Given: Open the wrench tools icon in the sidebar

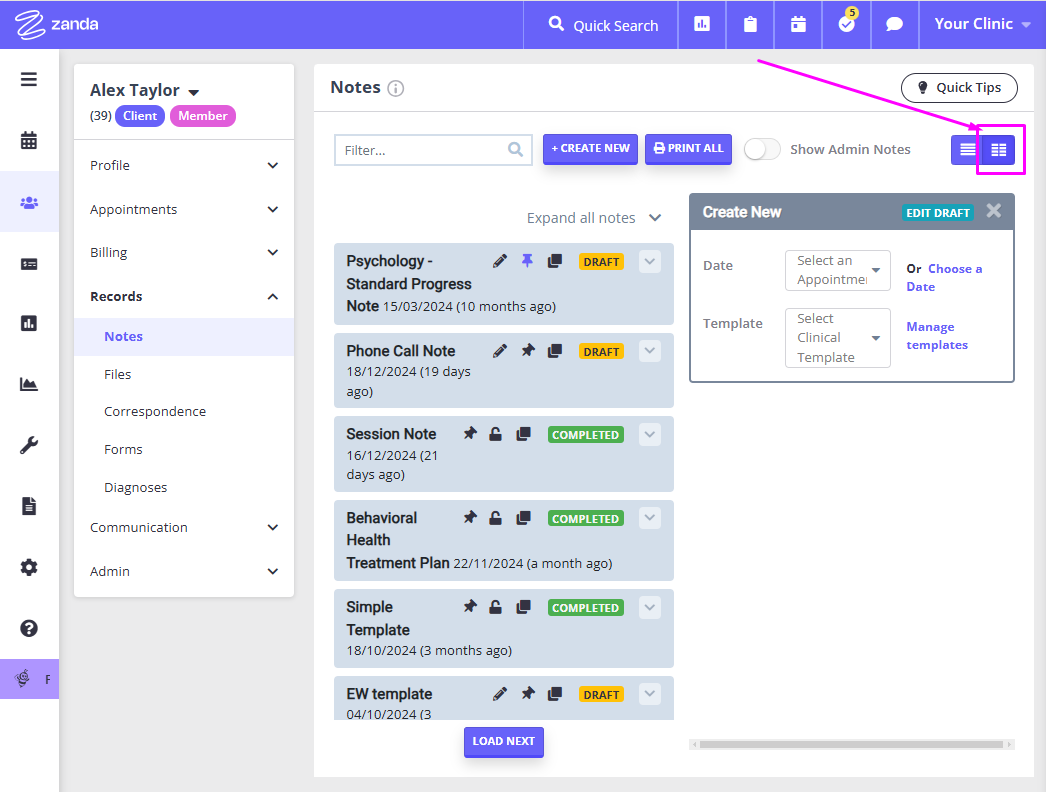Looking at the screenshot, I should coord(28,444).
